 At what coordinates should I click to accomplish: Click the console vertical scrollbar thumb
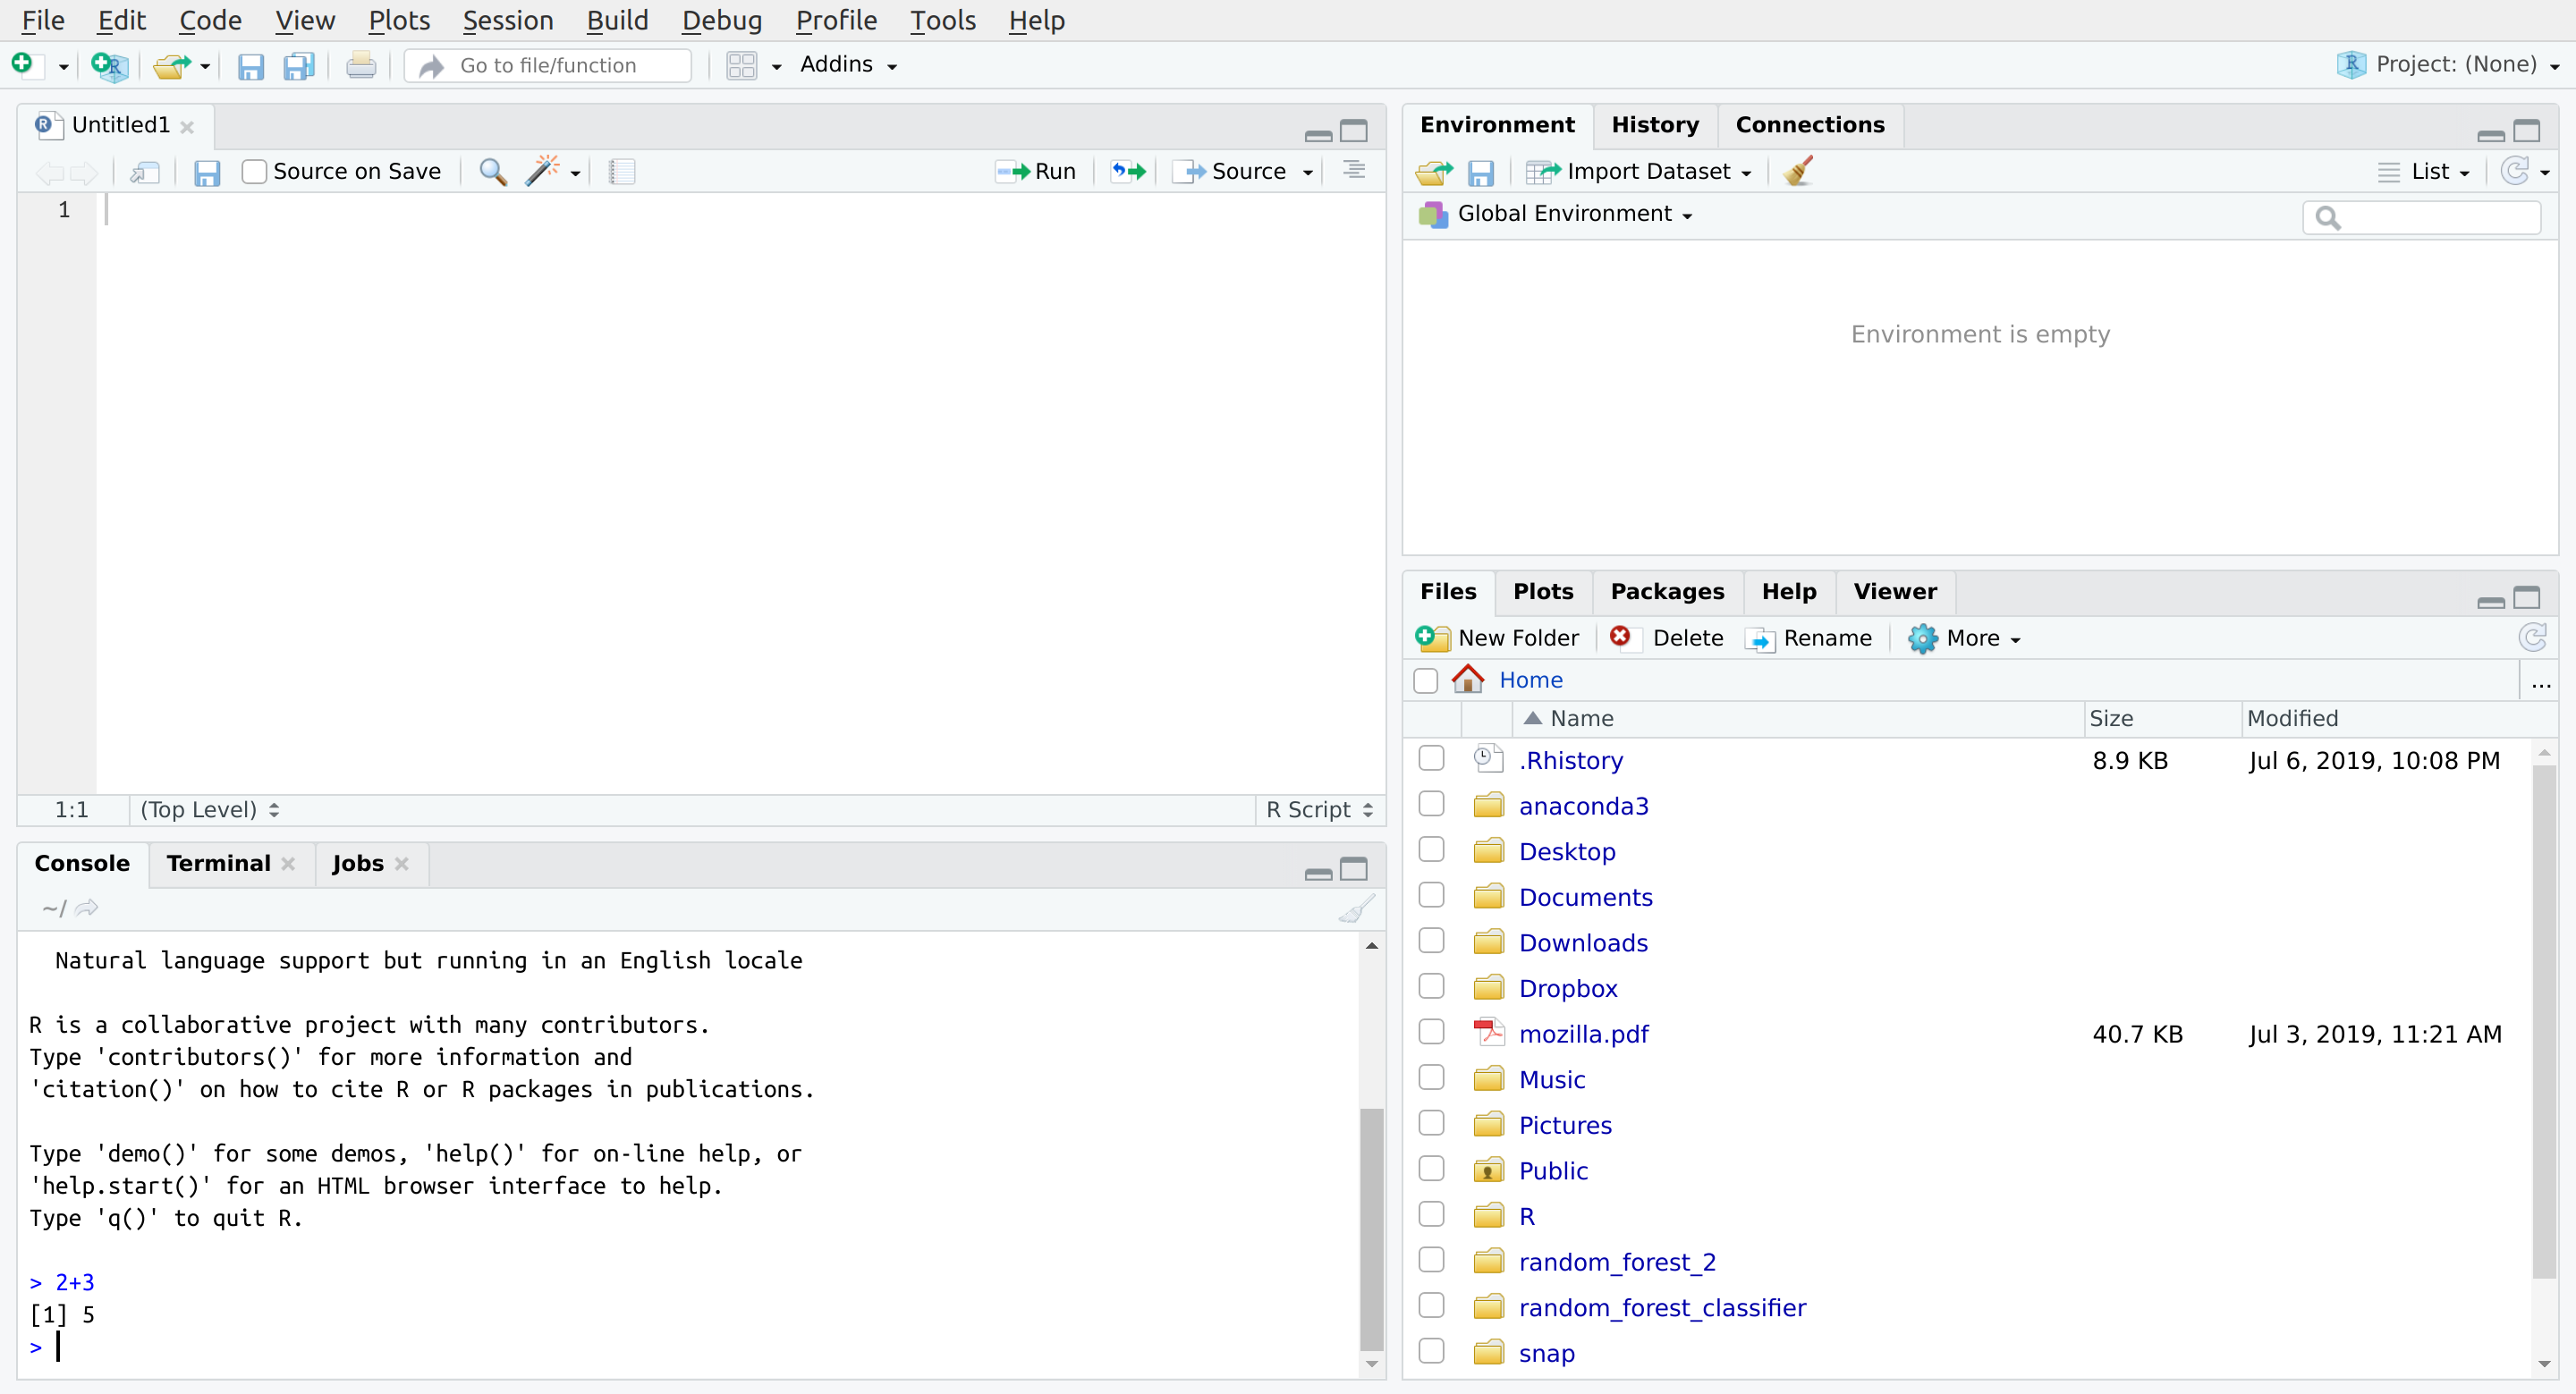pyautogui.click(x=1372, y=1229)
